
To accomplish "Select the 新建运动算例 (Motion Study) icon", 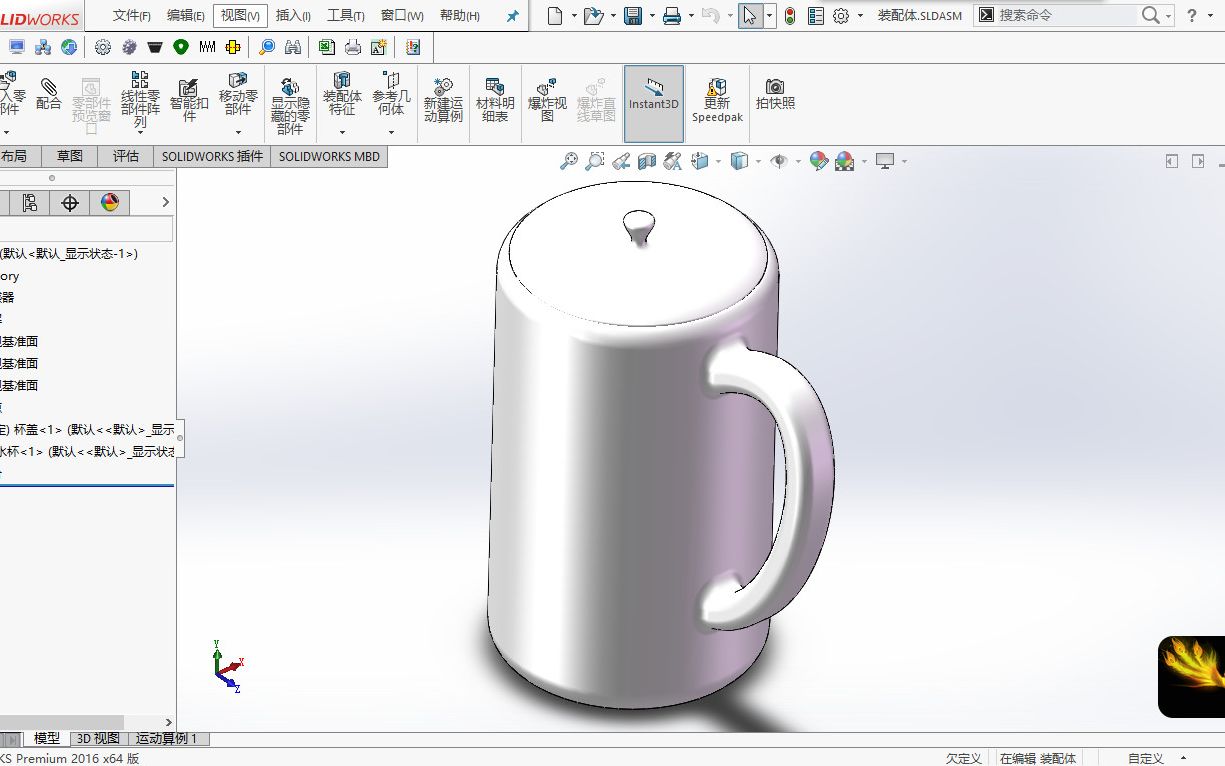I will point(442,100).
